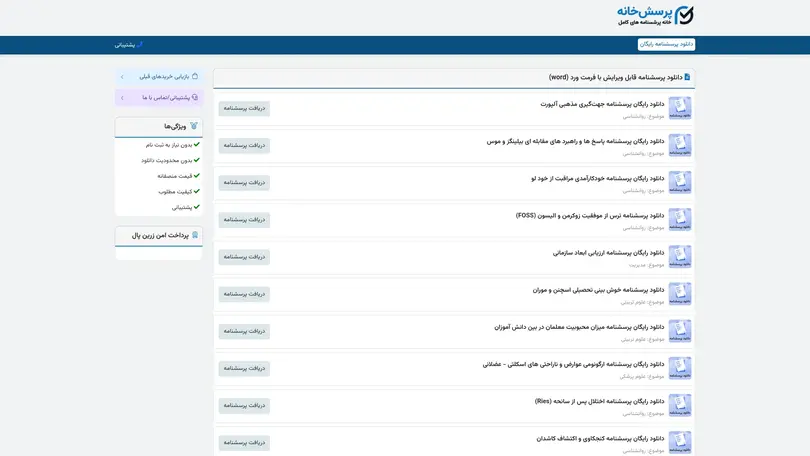This screenshot has width=810, height=456.
Task: Click checkmark icon beside بدون محدودیت دانلود
Action: 196,160
